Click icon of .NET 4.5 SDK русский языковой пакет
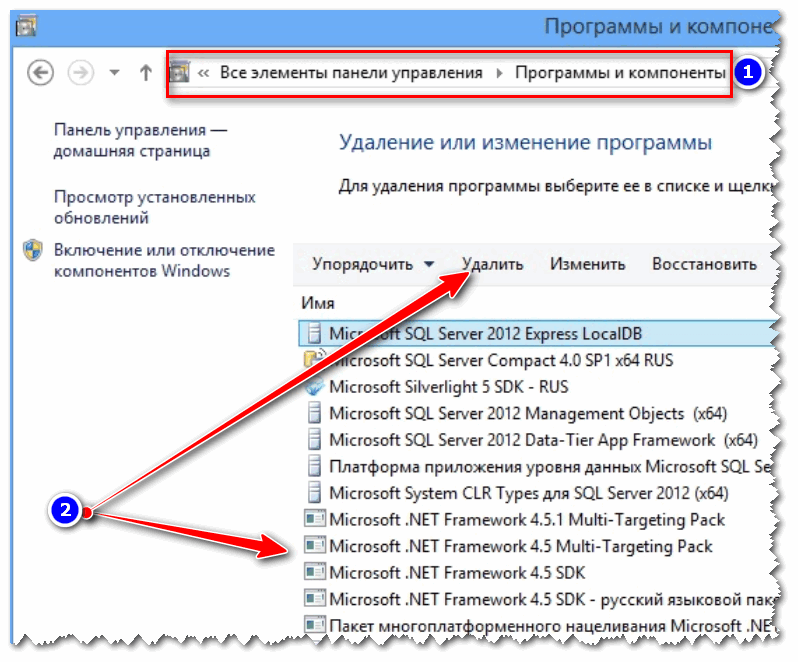The width and height of the screenshot is (798, 662). 315,598
